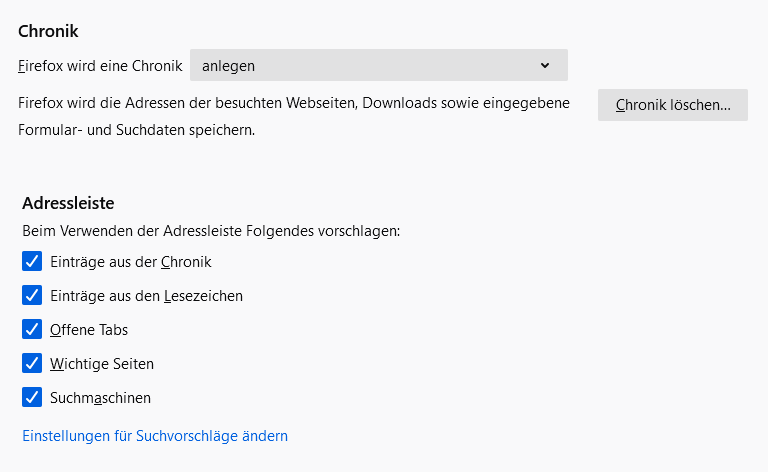Click the chevron arrow of the Chronik dropdown
This screenshot has height=472, width=768.
(545, 66)
